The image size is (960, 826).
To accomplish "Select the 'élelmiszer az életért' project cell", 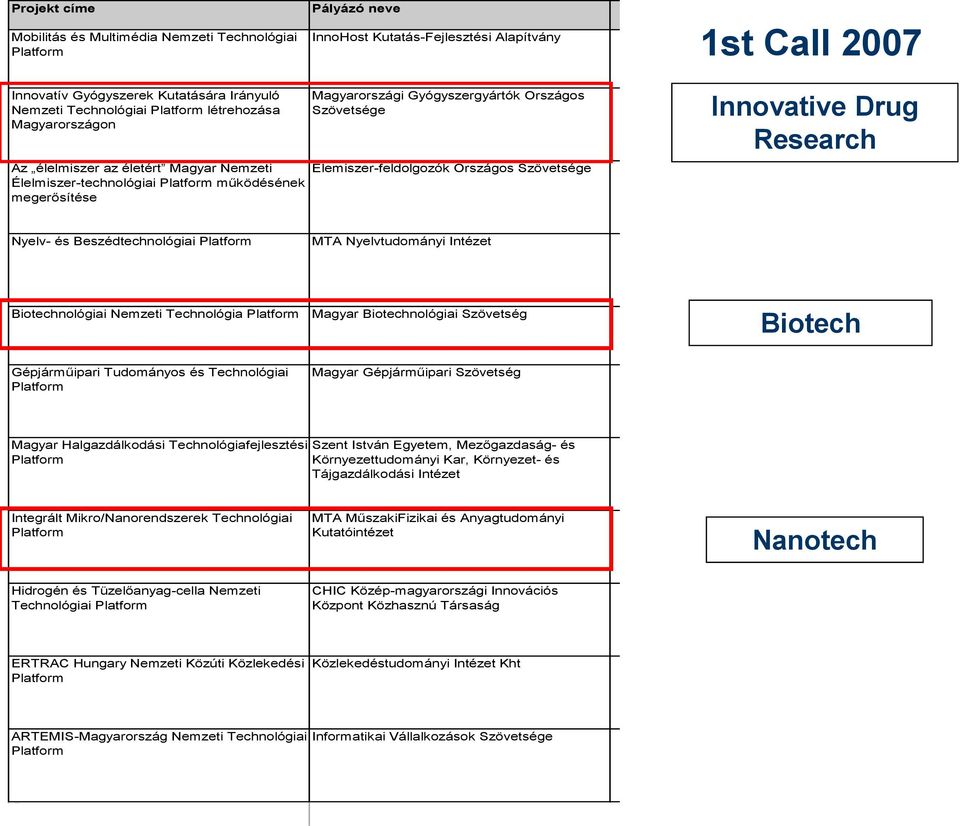I will click(x=159, y=197).
